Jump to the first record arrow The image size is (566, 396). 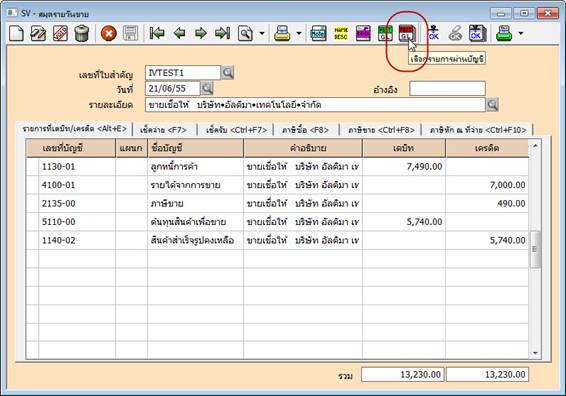coord(157,34)
